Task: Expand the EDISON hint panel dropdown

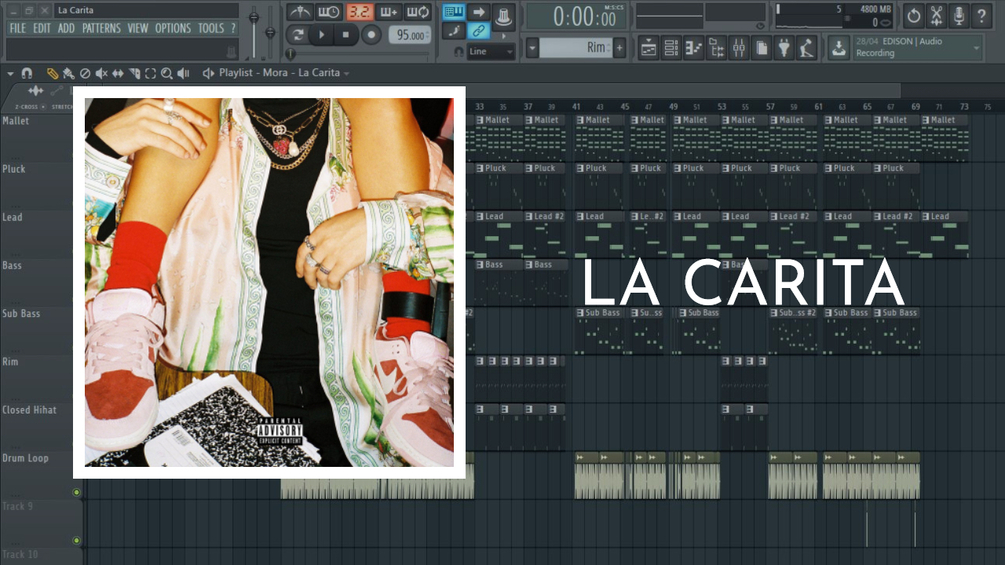Action: [976, 48]
